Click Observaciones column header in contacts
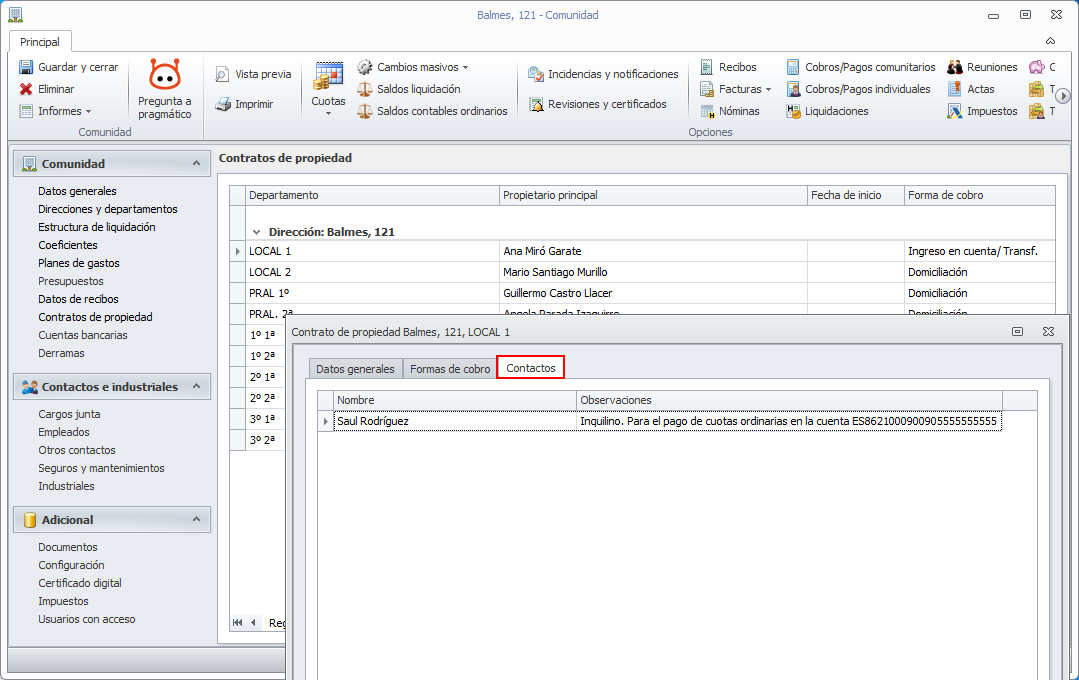This screenshot has width=1079, height=680. tap(789, 401)
